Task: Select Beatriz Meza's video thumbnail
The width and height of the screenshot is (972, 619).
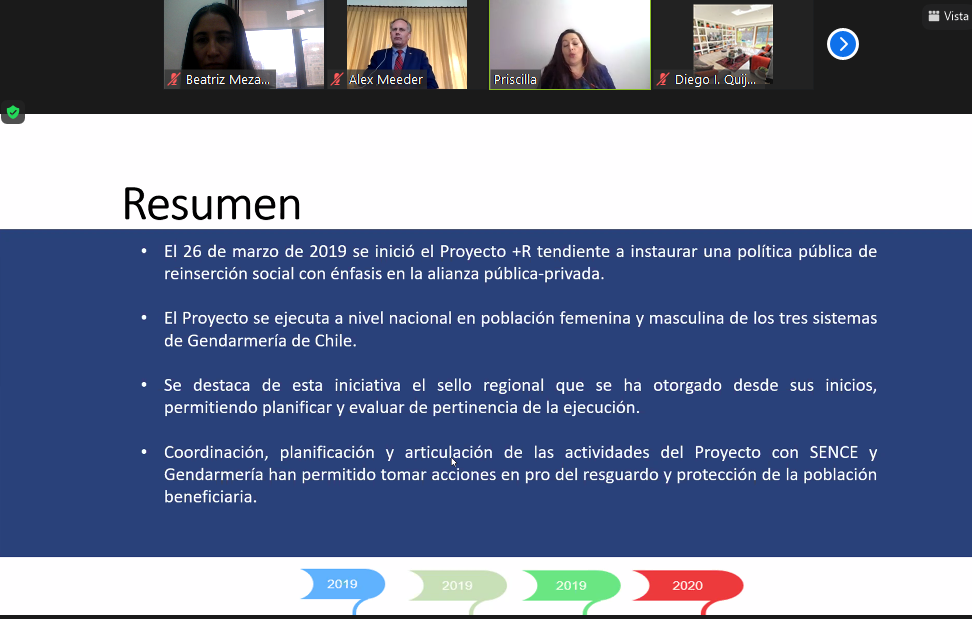Action: coord(243,38)
